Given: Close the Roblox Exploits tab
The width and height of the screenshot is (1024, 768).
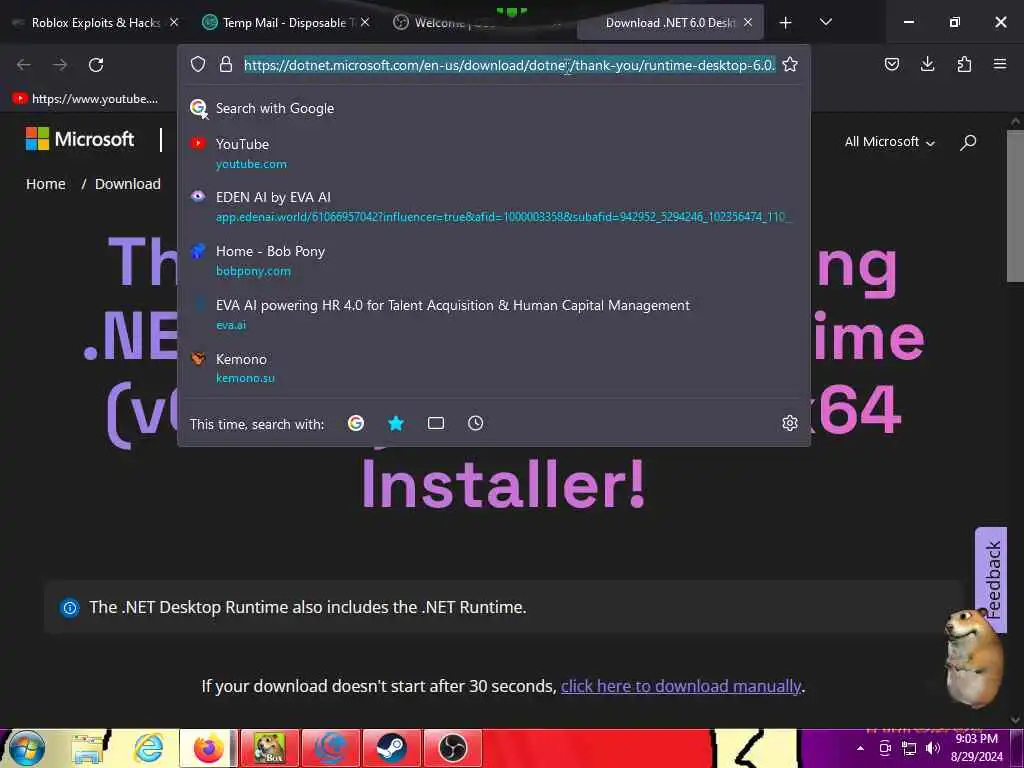Looking at the screenshot, I should [x=174, y=22].
